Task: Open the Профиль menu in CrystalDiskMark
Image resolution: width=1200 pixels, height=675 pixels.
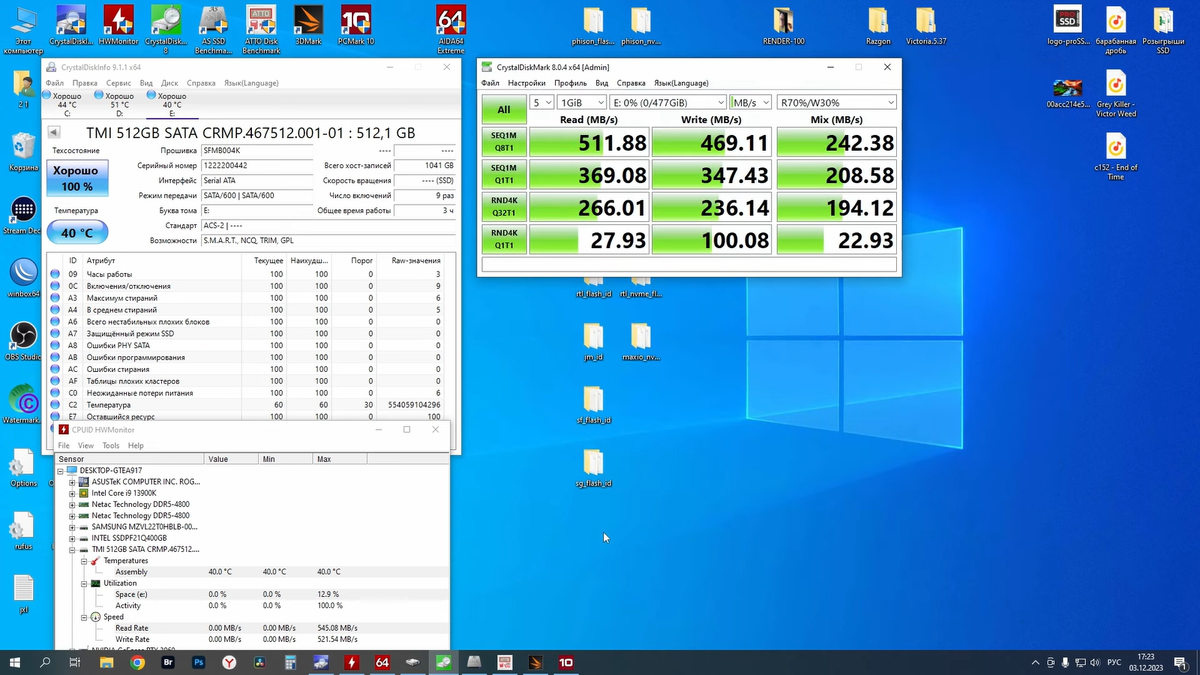Action: [570, 83]
